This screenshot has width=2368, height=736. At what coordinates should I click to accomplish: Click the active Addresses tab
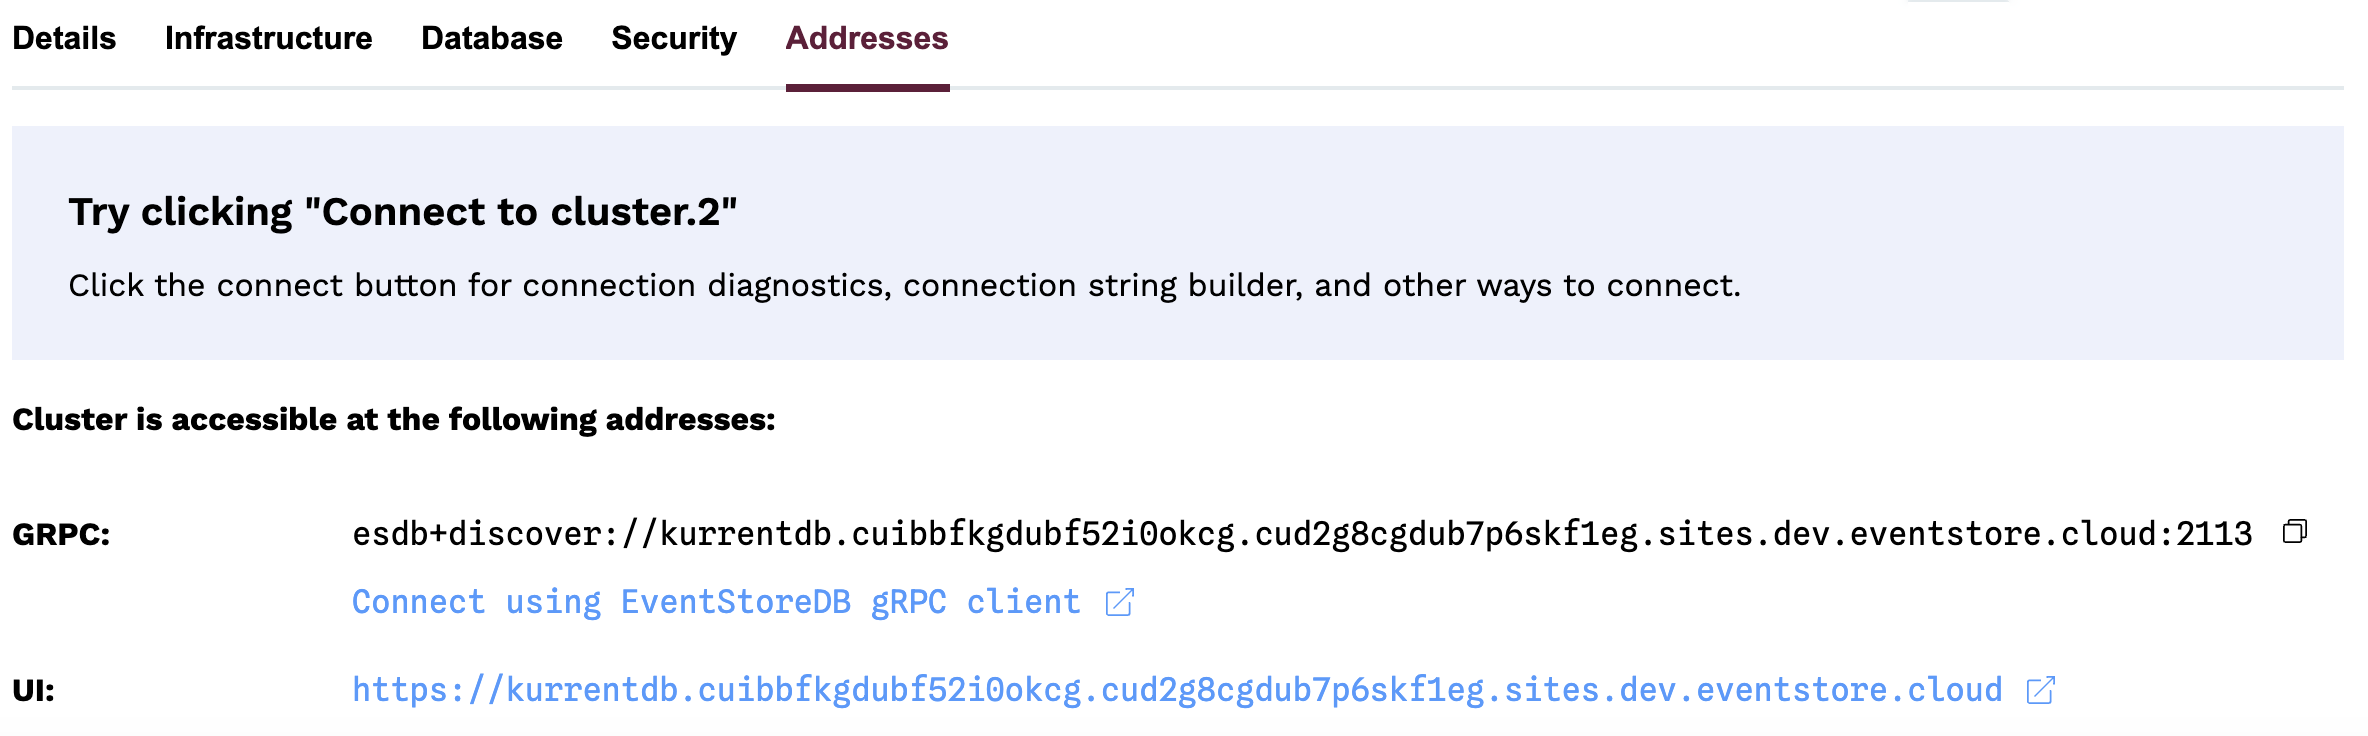(865, 38)
